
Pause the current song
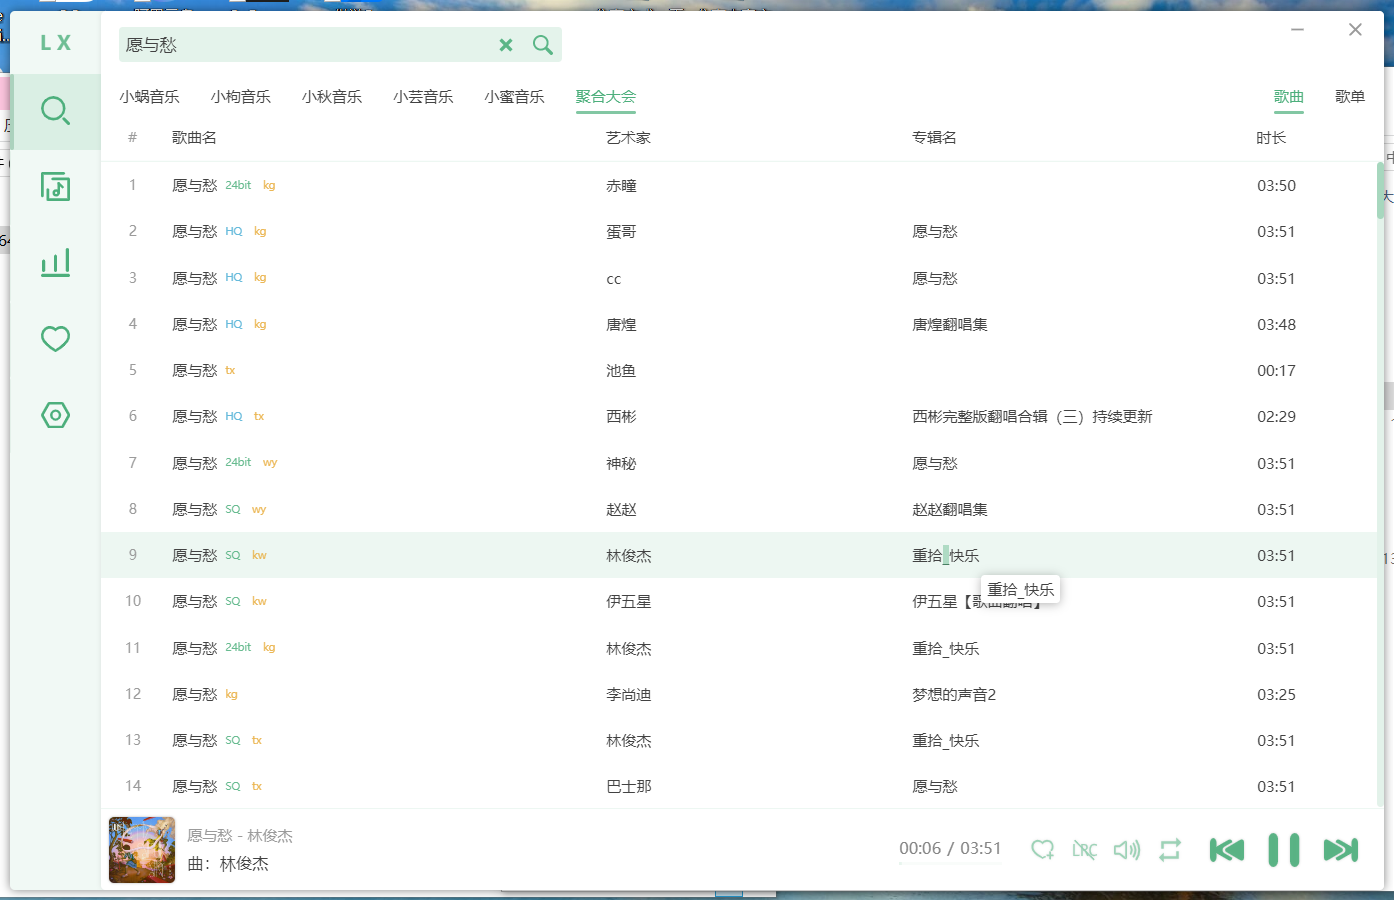pyautogui.click(x=1284, y=850)
